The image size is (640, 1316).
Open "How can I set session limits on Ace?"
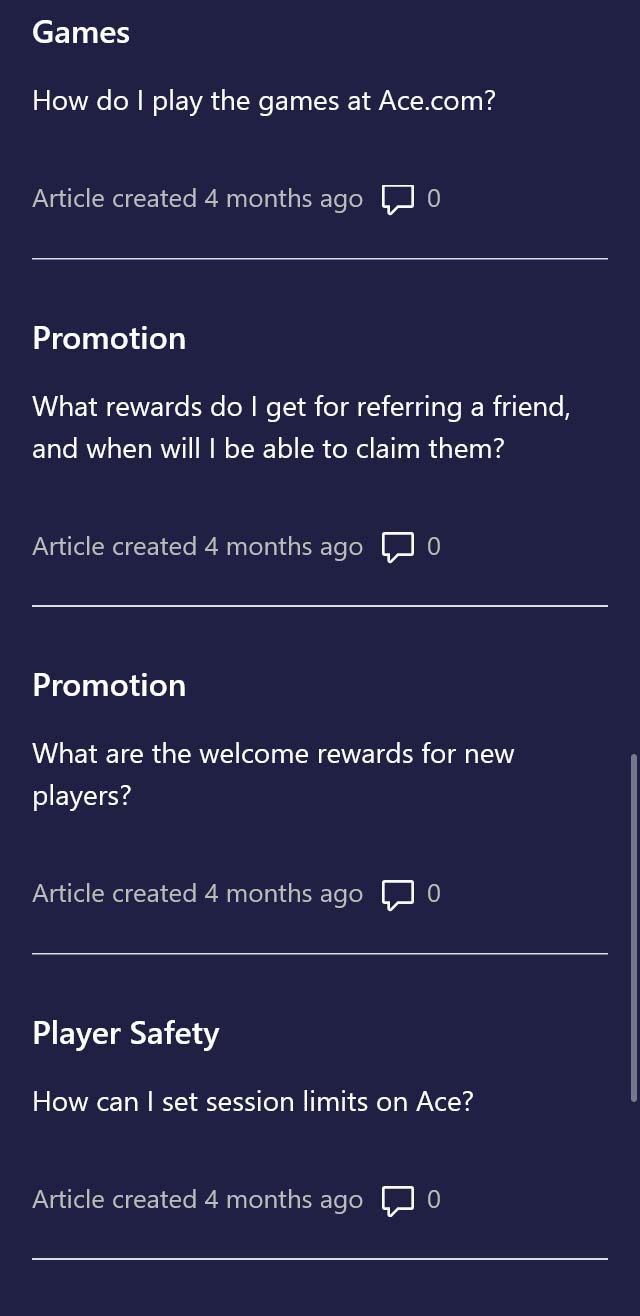click(x=253, y=1102)
